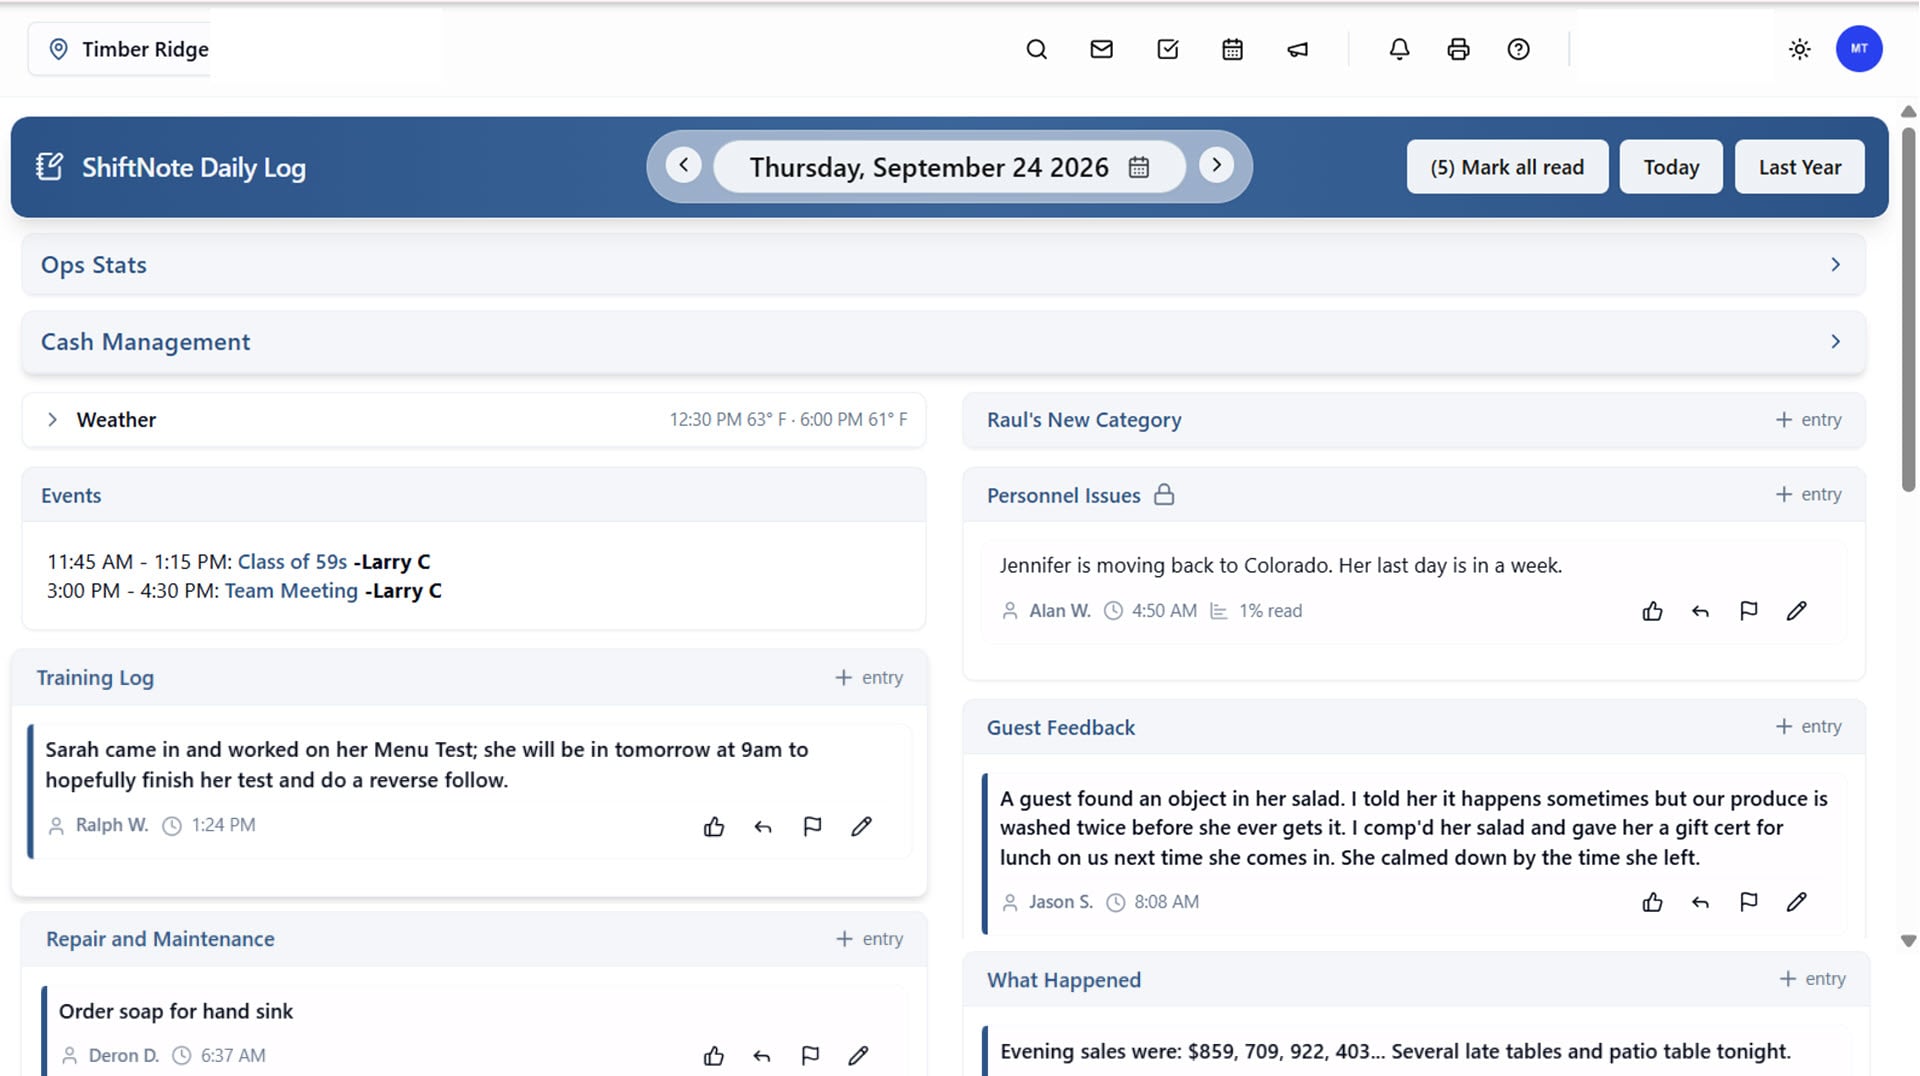
Task: Open the MT user avatar menu
Action: 1859,49
